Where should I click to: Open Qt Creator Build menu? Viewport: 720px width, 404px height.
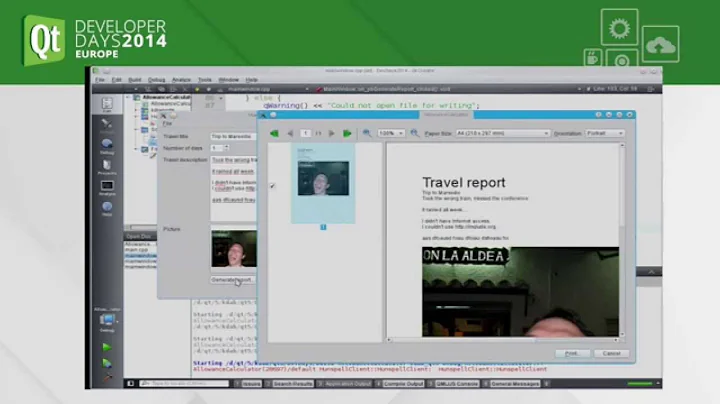(x=135, y=80)
